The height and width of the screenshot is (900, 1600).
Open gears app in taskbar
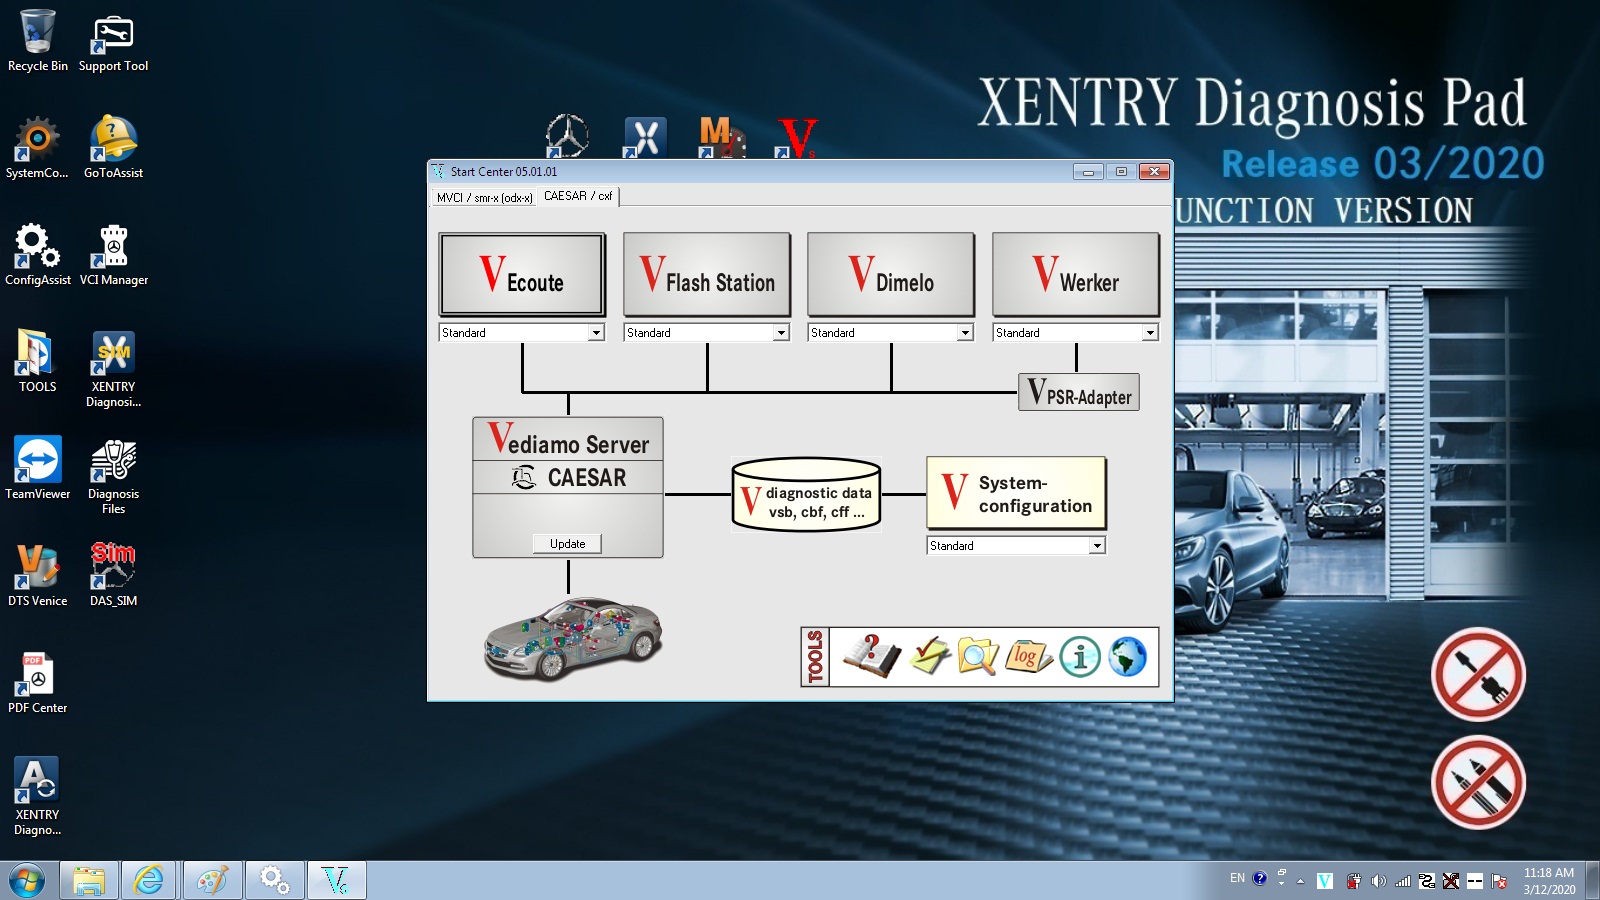274,880
